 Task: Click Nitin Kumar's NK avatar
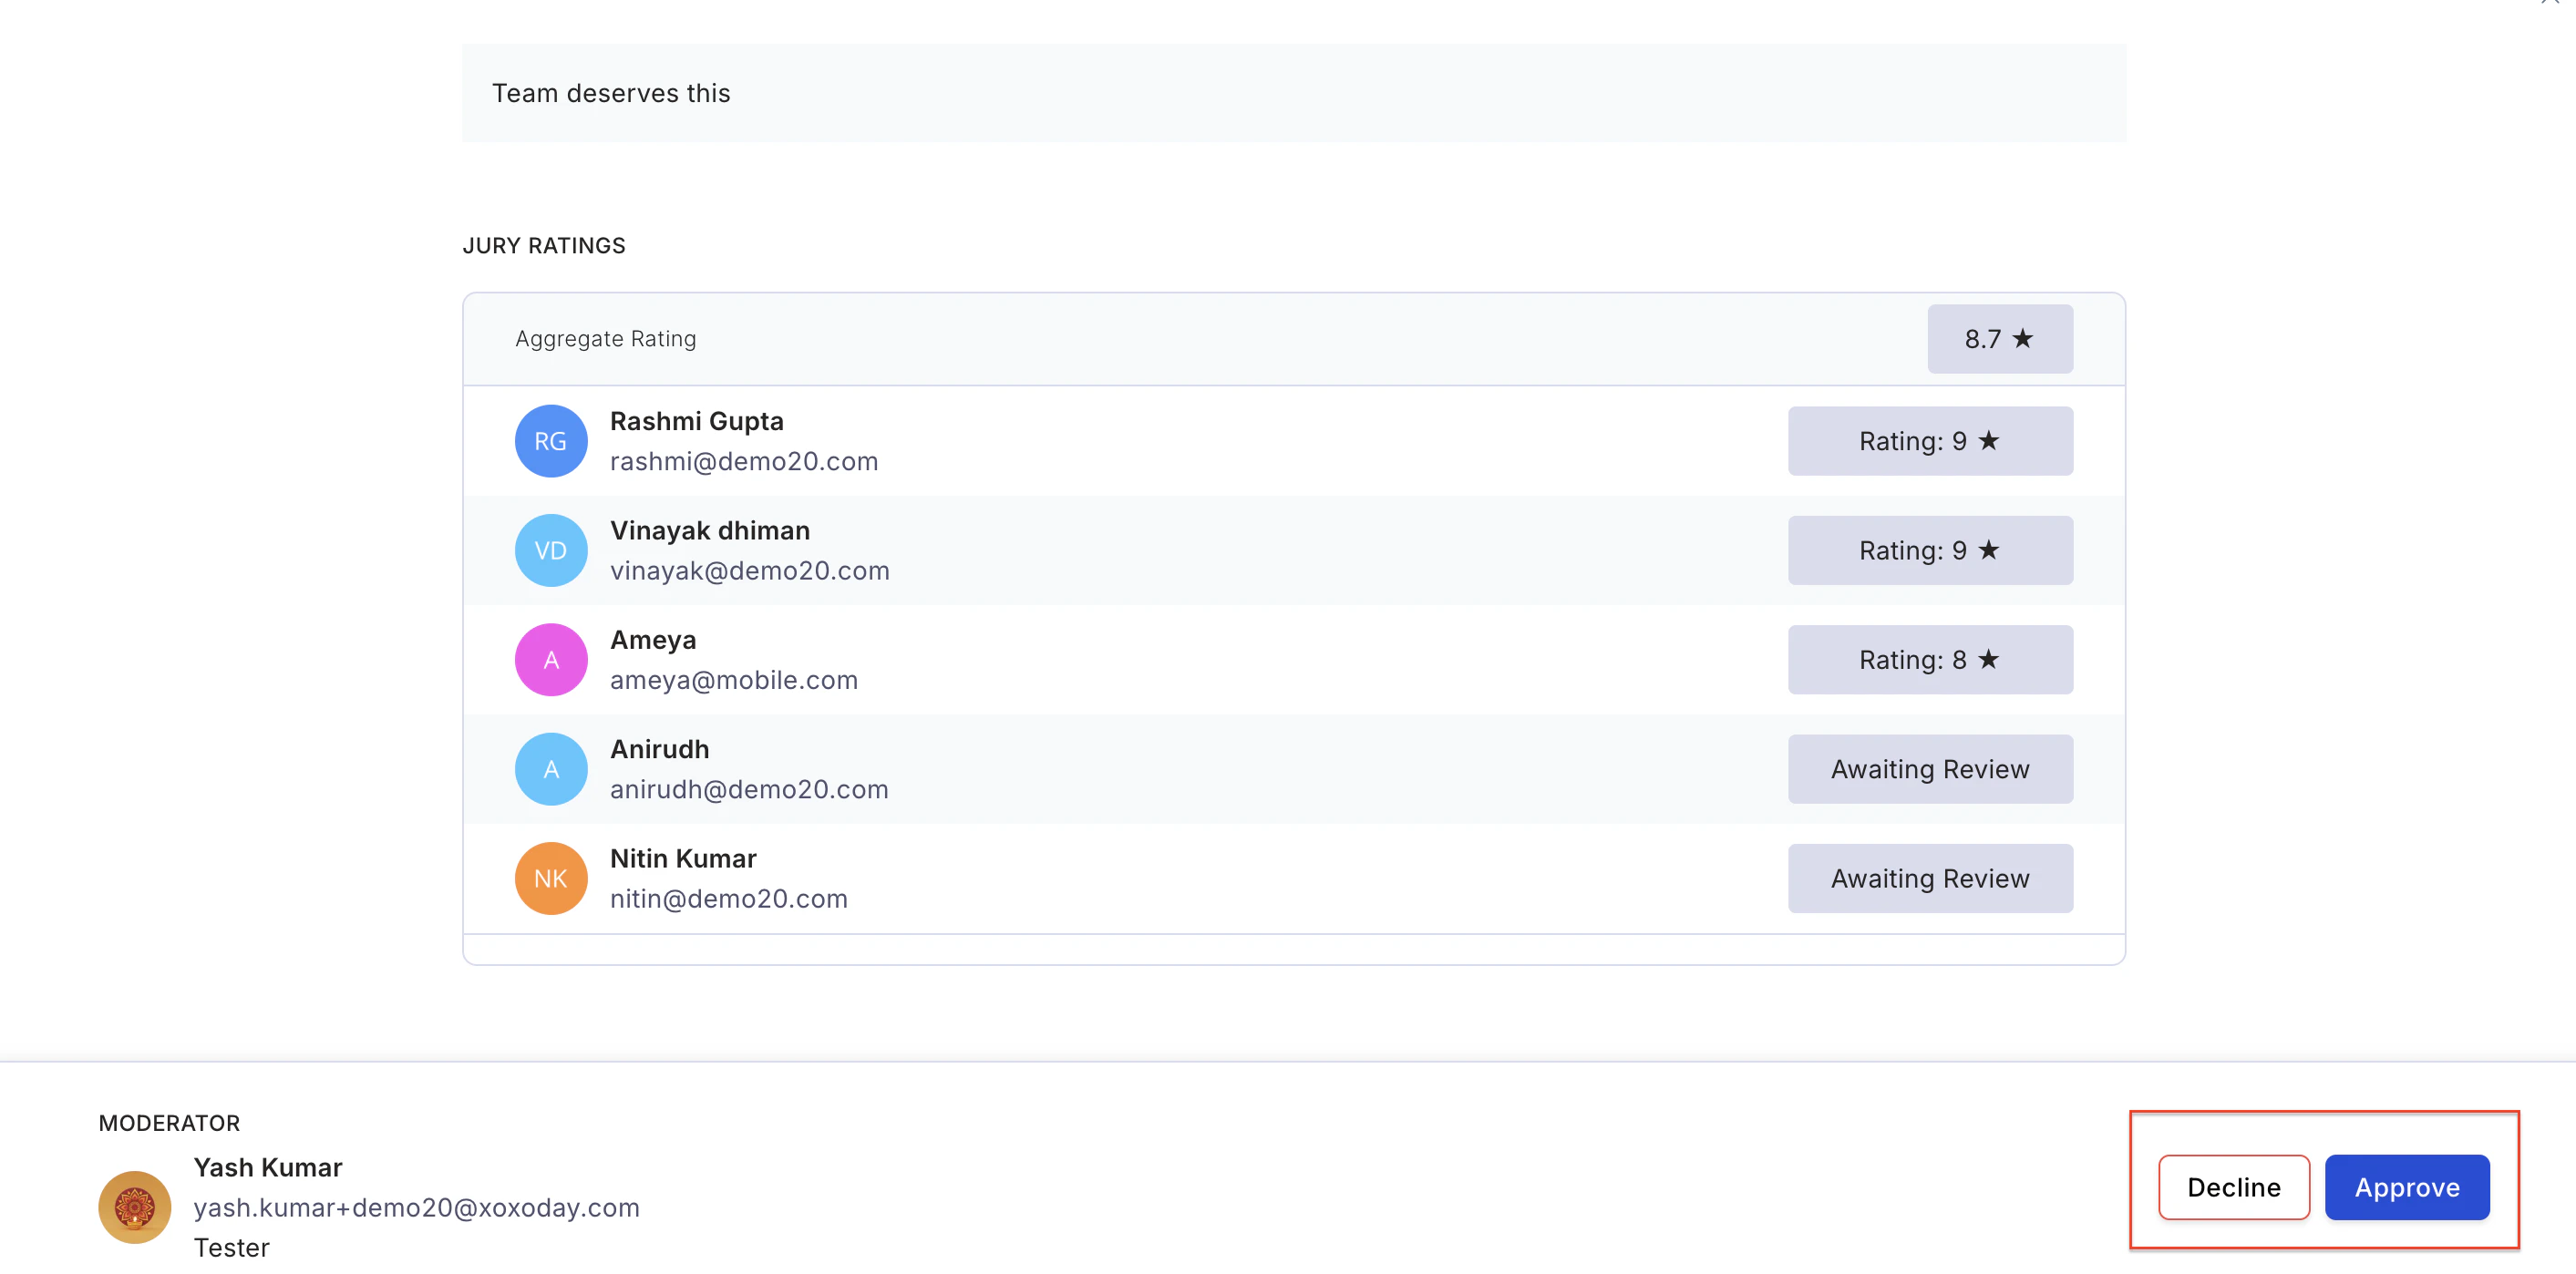(x=551, y=878)
